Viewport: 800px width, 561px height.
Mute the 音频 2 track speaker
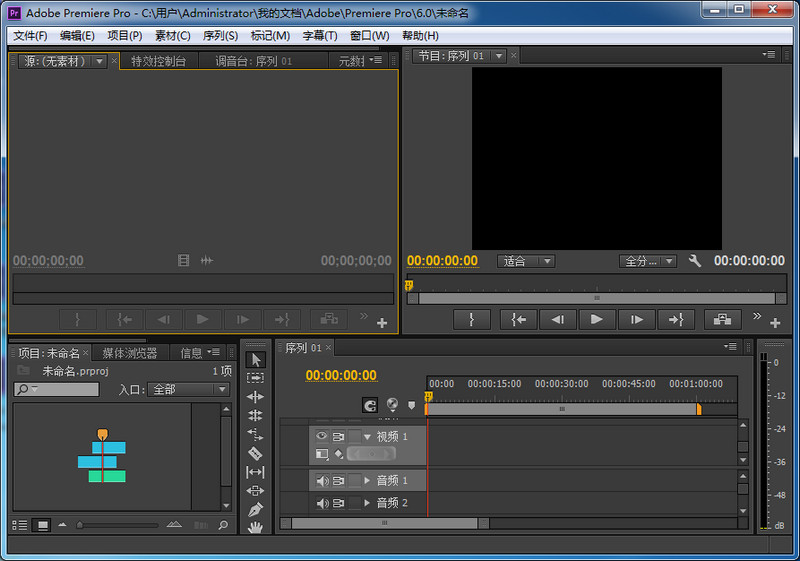[322, 503]
